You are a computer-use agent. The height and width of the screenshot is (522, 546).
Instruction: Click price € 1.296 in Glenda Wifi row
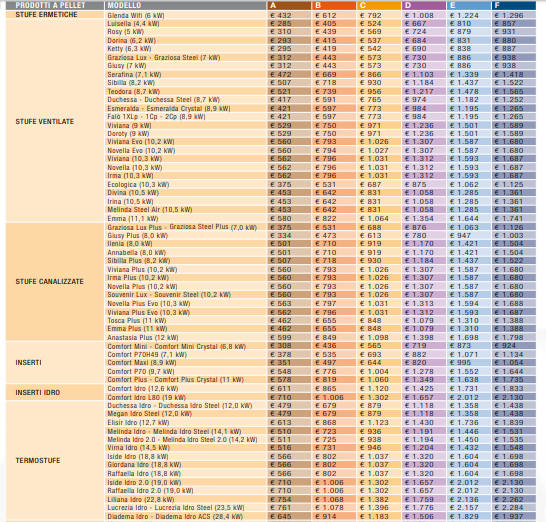tap(509, 16)
